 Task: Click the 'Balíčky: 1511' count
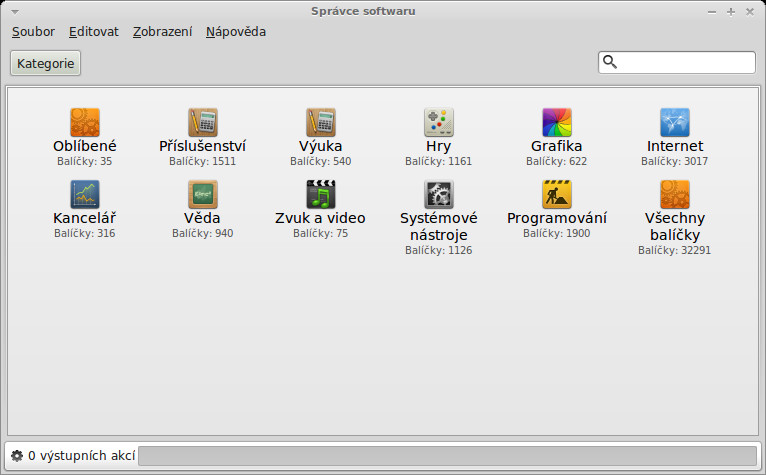pos(203,161)
